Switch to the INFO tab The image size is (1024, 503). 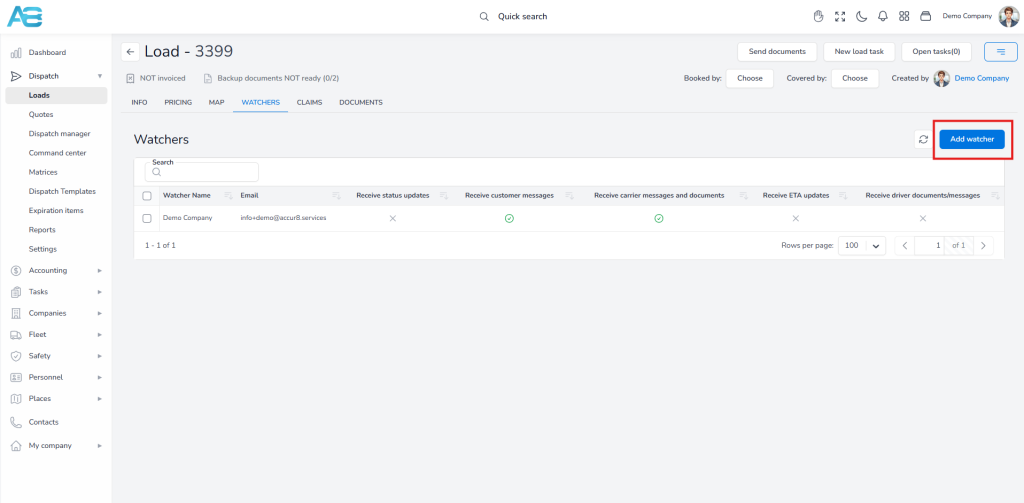point(139,103)
